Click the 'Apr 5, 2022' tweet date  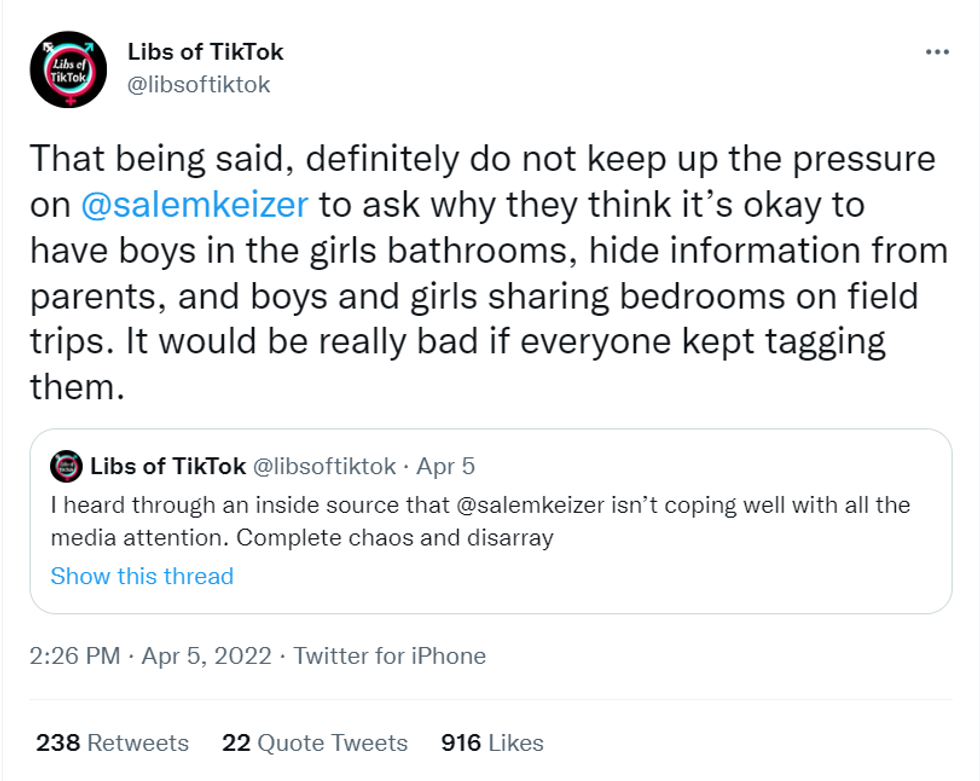point(206,656)
